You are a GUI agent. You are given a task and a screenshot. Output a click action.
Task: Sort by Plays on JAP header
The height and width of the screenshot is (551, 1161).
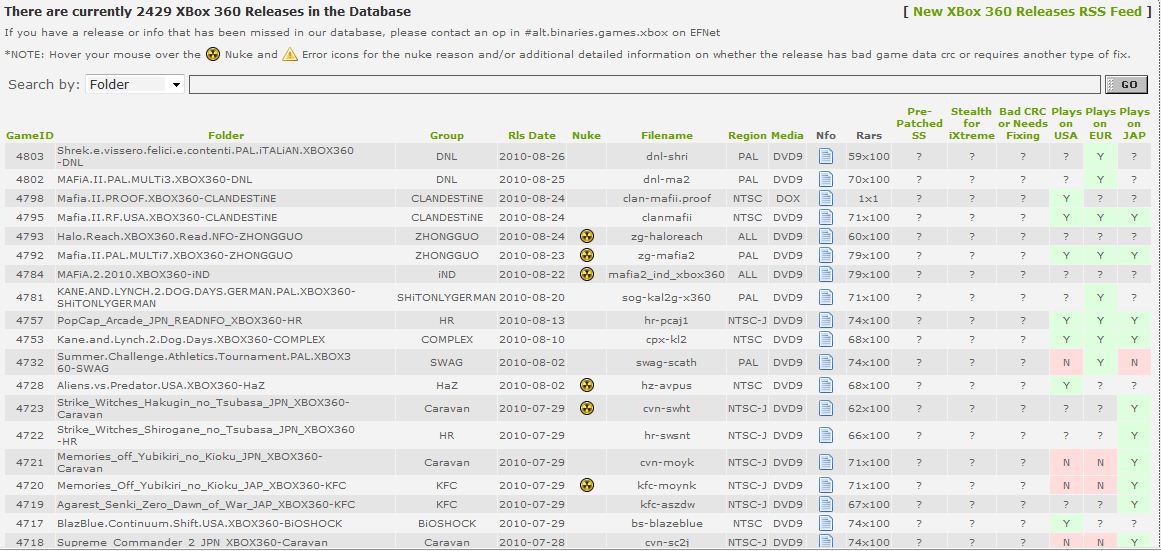coord(1134,124)
